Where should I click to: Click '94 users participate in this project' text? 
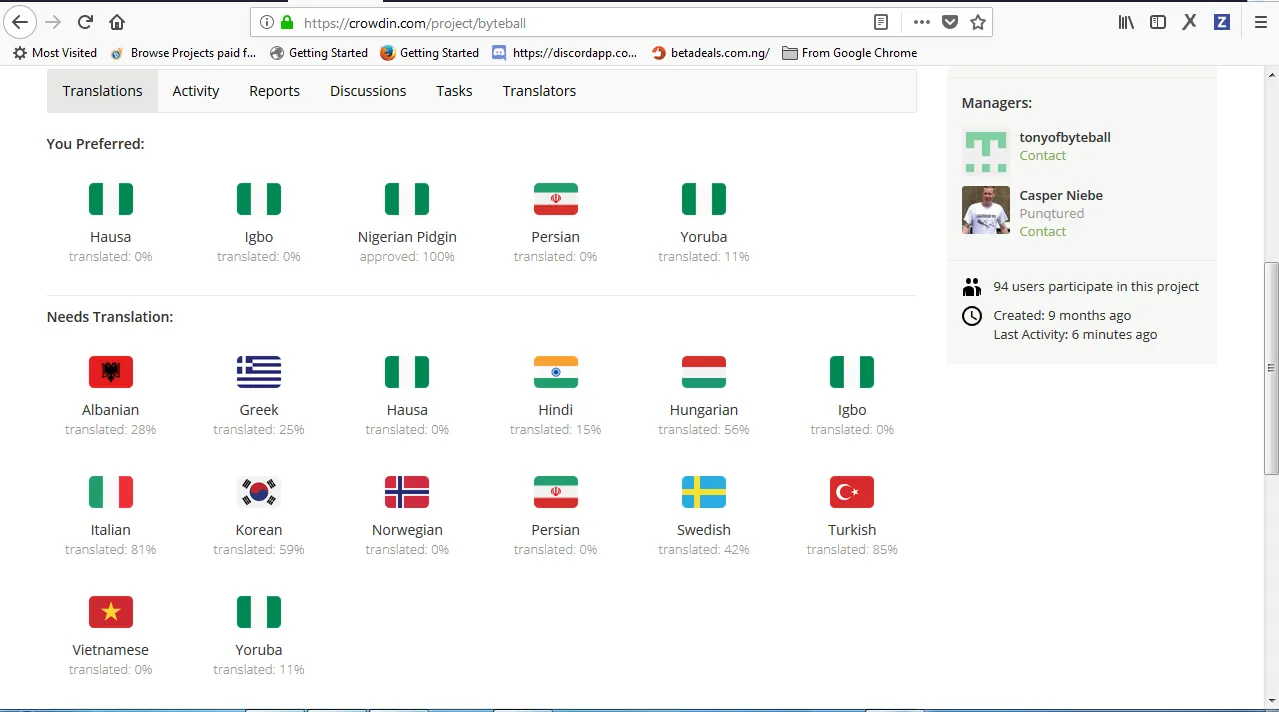tap(1096, 287)
